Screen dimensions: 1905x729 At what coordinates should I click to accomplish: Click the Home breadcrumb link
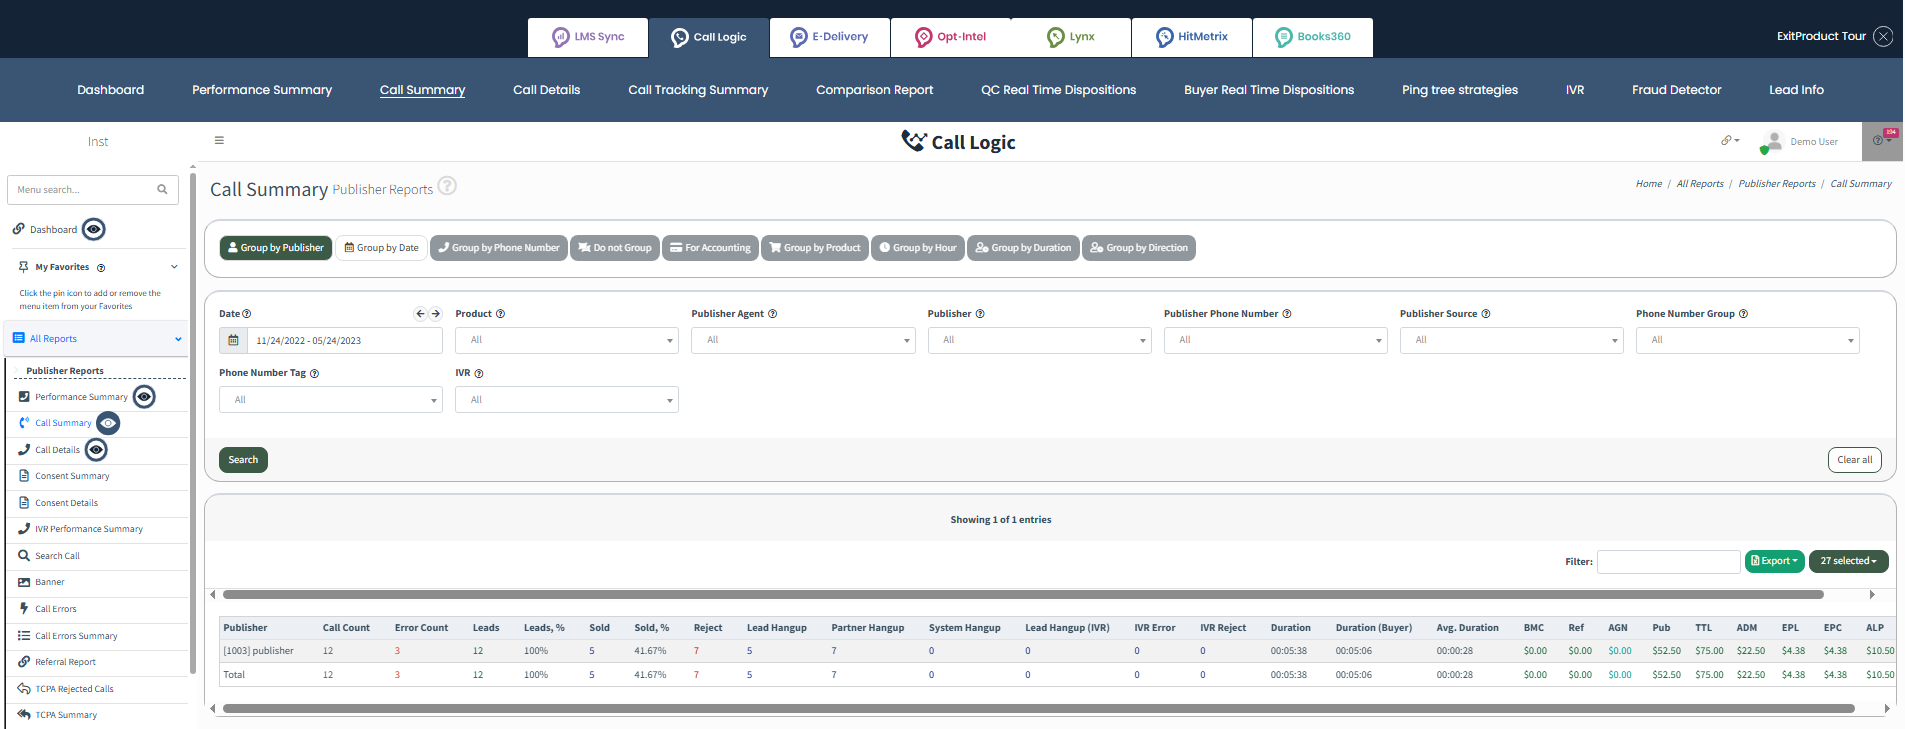pyautogui.click(x=1648, y=184)
